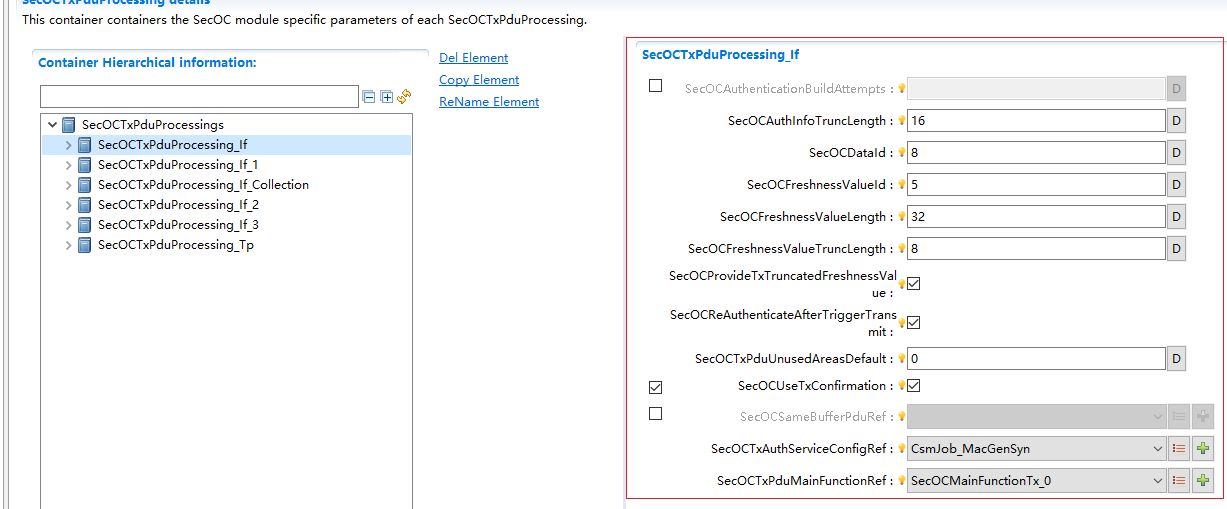Click the SecOCAuthInfoTruncLength input field
1227x509 pixels.
[1035, 121]
